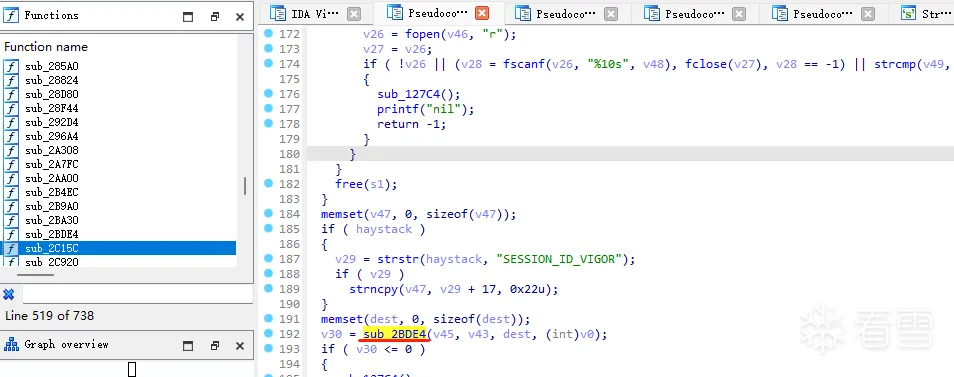The height and width of the screenshot is (377, 954).
Task: Toggle breakpoint dot on line 192
Action: [x=268, y=333]
